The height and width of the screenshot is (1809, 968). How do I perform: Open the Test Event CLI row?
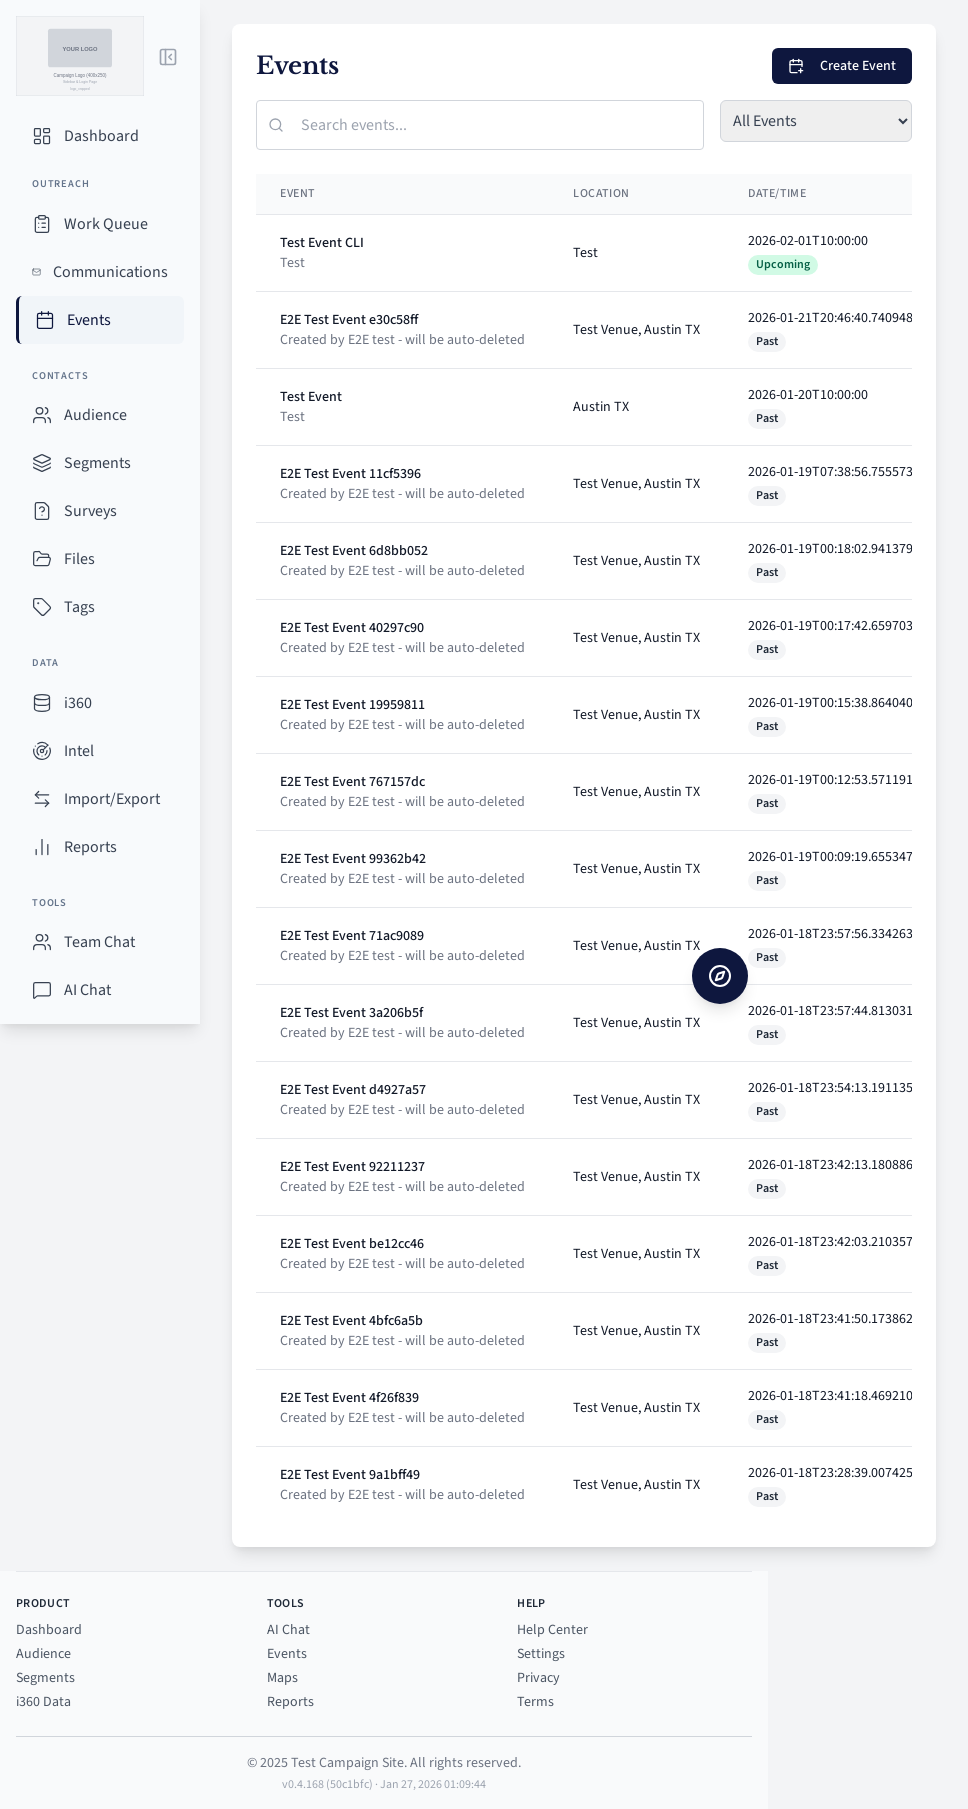click(x=322, y=243)
